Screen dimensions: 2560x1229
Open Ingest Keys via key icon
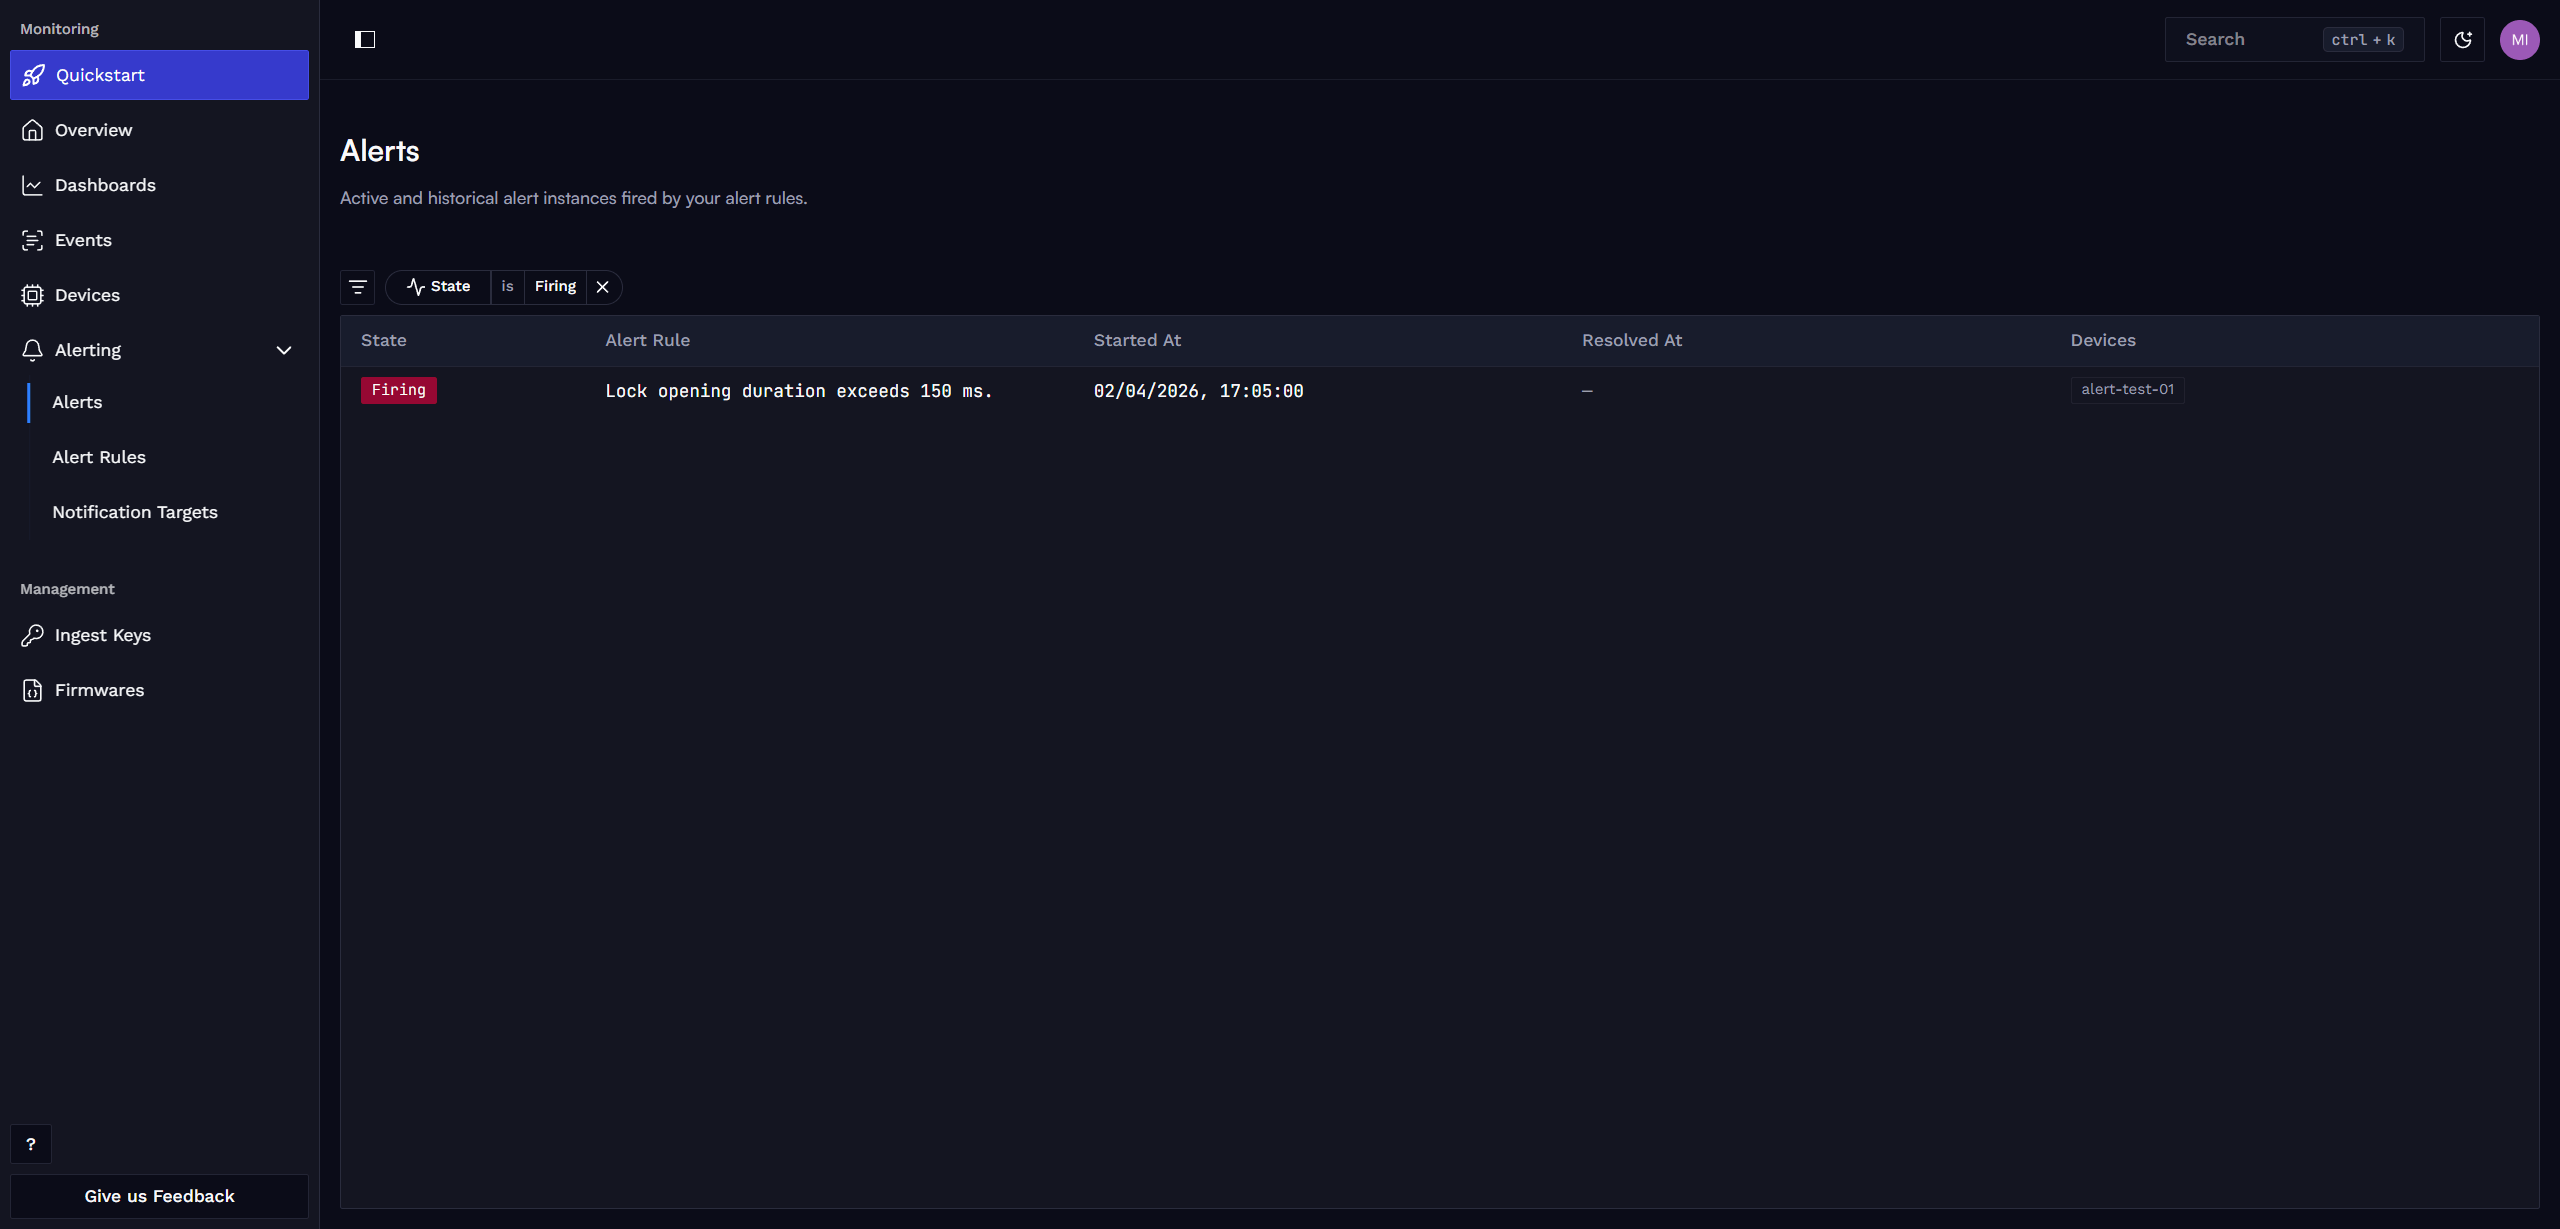click(33, 635)
